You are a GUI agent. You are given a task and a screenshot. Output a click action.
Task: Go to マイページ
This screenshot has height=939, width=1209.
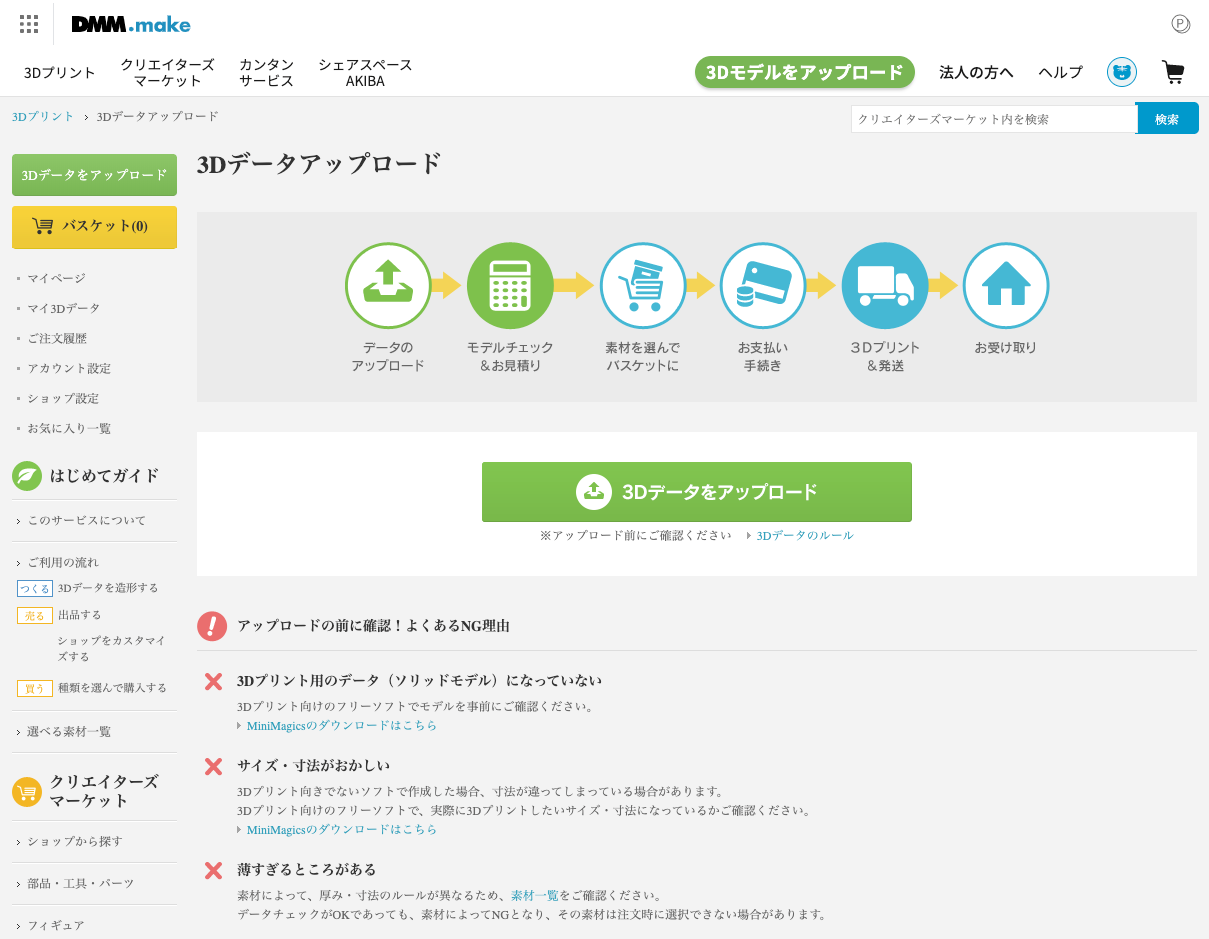[57, 278]
